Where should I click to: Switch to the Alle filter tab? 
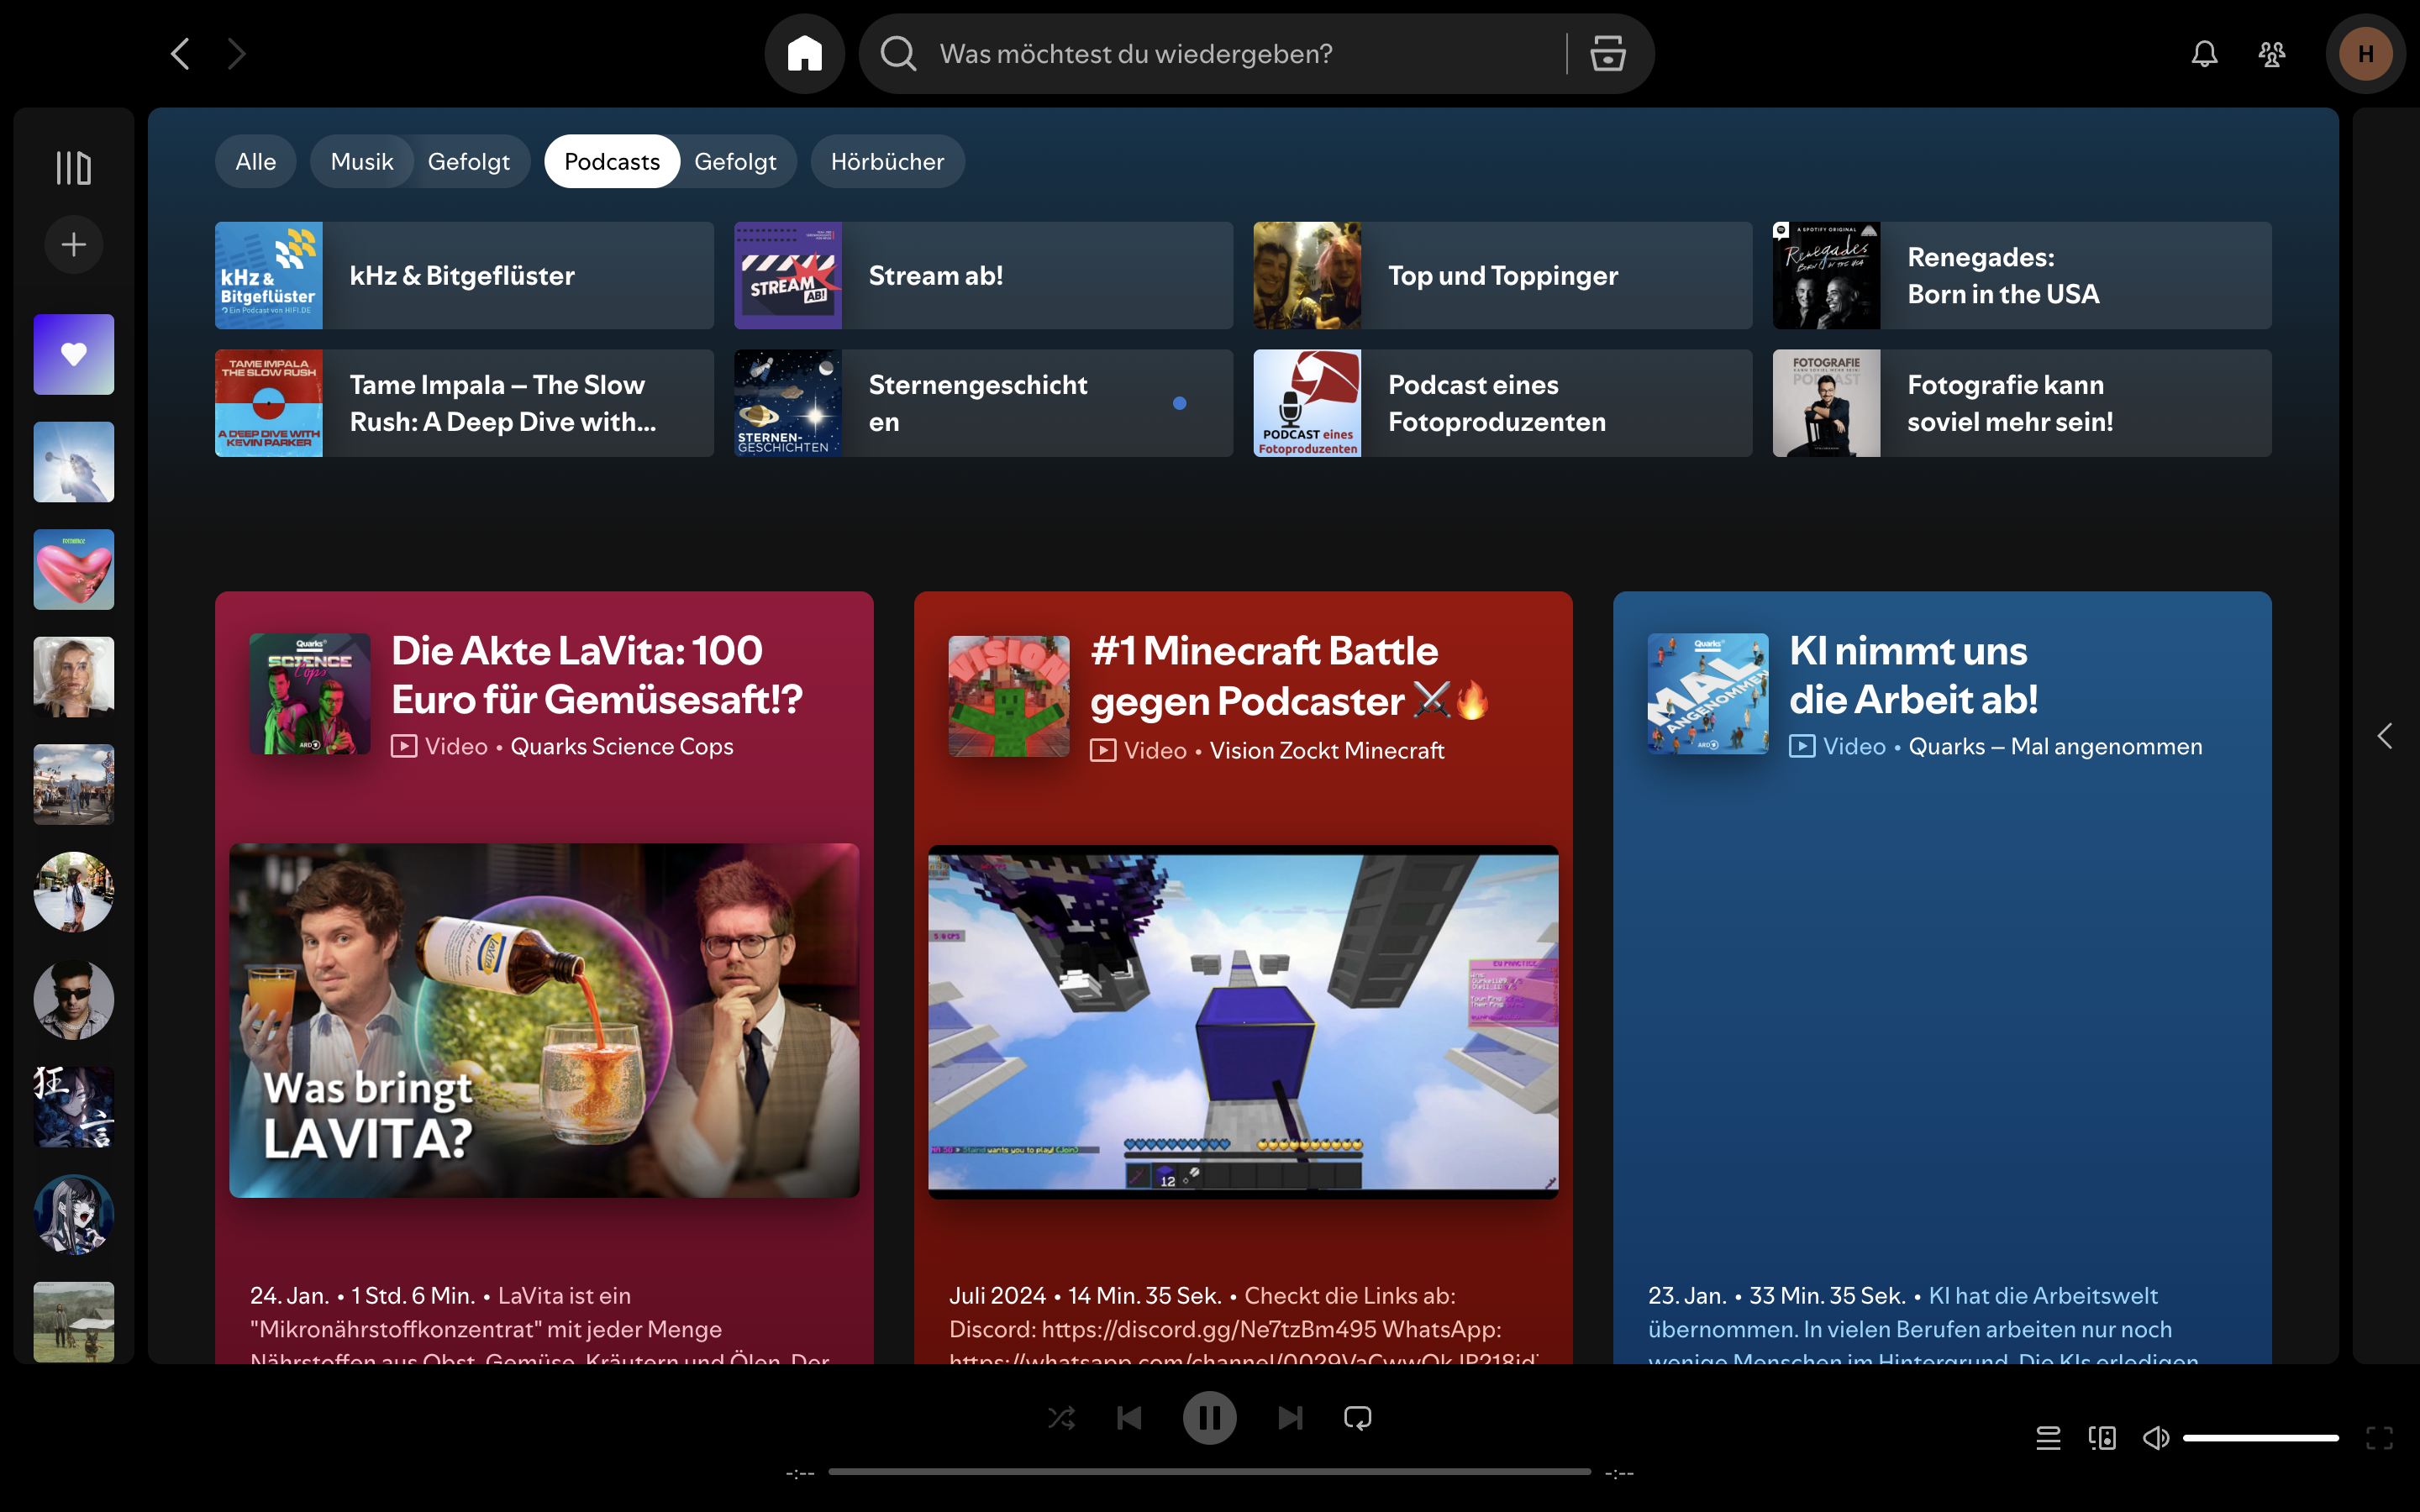click(255, 162)
